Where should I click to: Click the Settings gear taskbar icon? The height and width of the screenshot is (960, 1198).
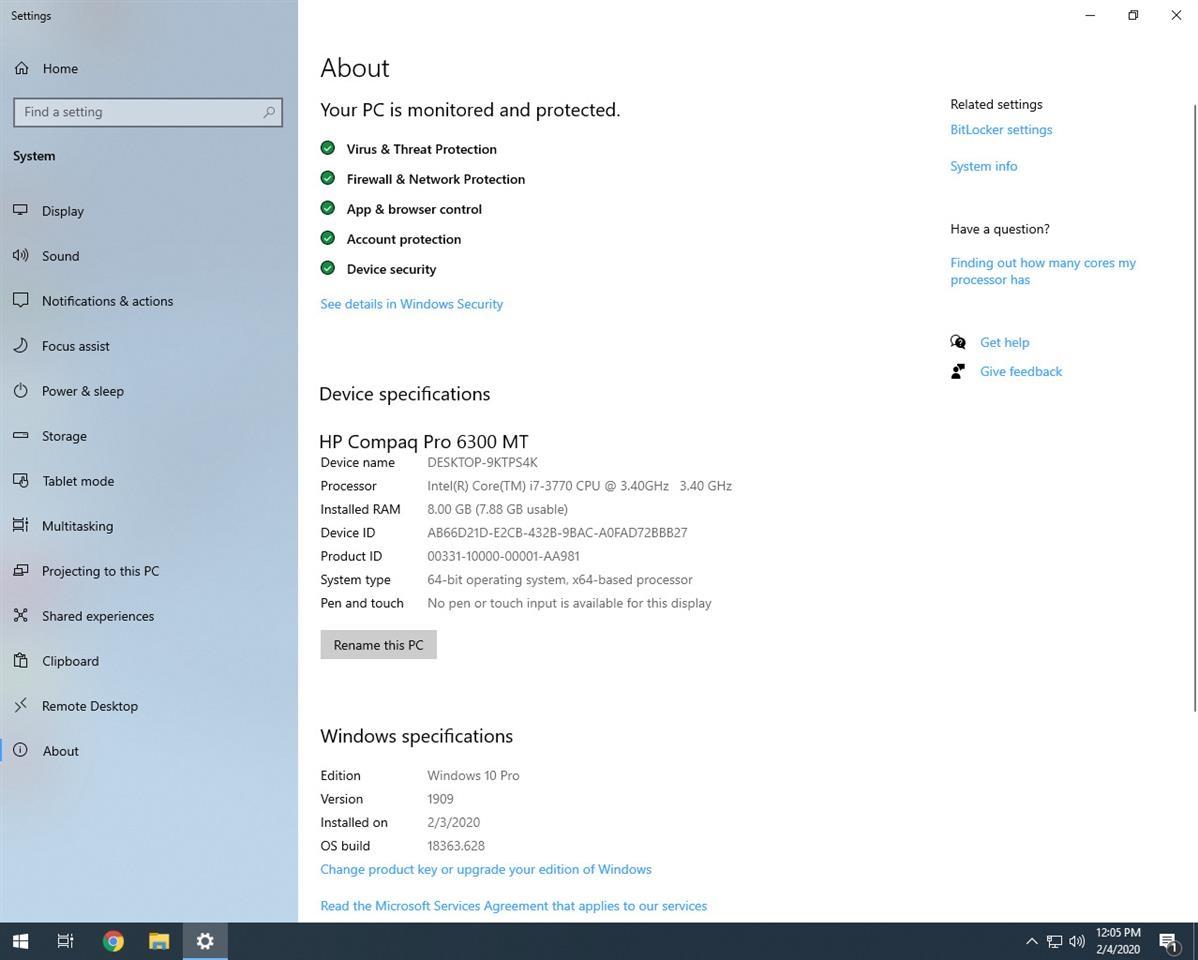205,941
